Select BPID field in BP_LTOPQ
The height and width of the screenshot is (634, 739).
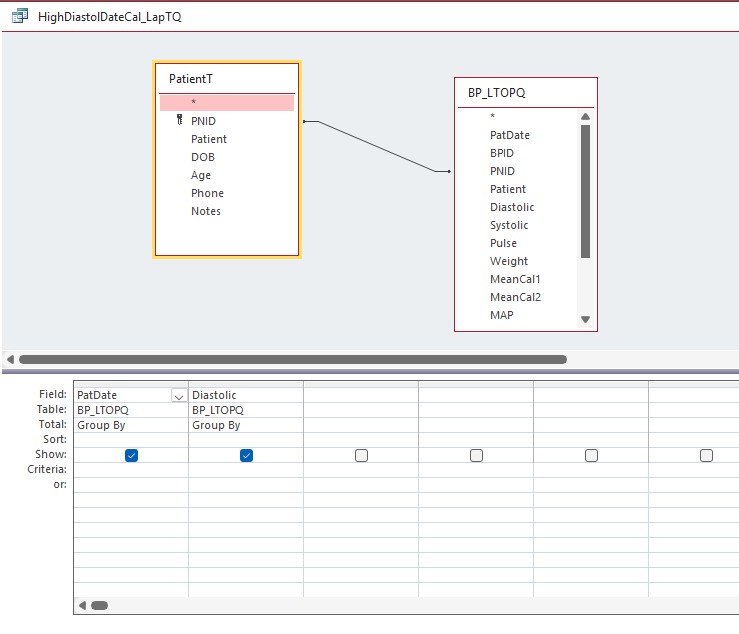[x=502, y=153]
